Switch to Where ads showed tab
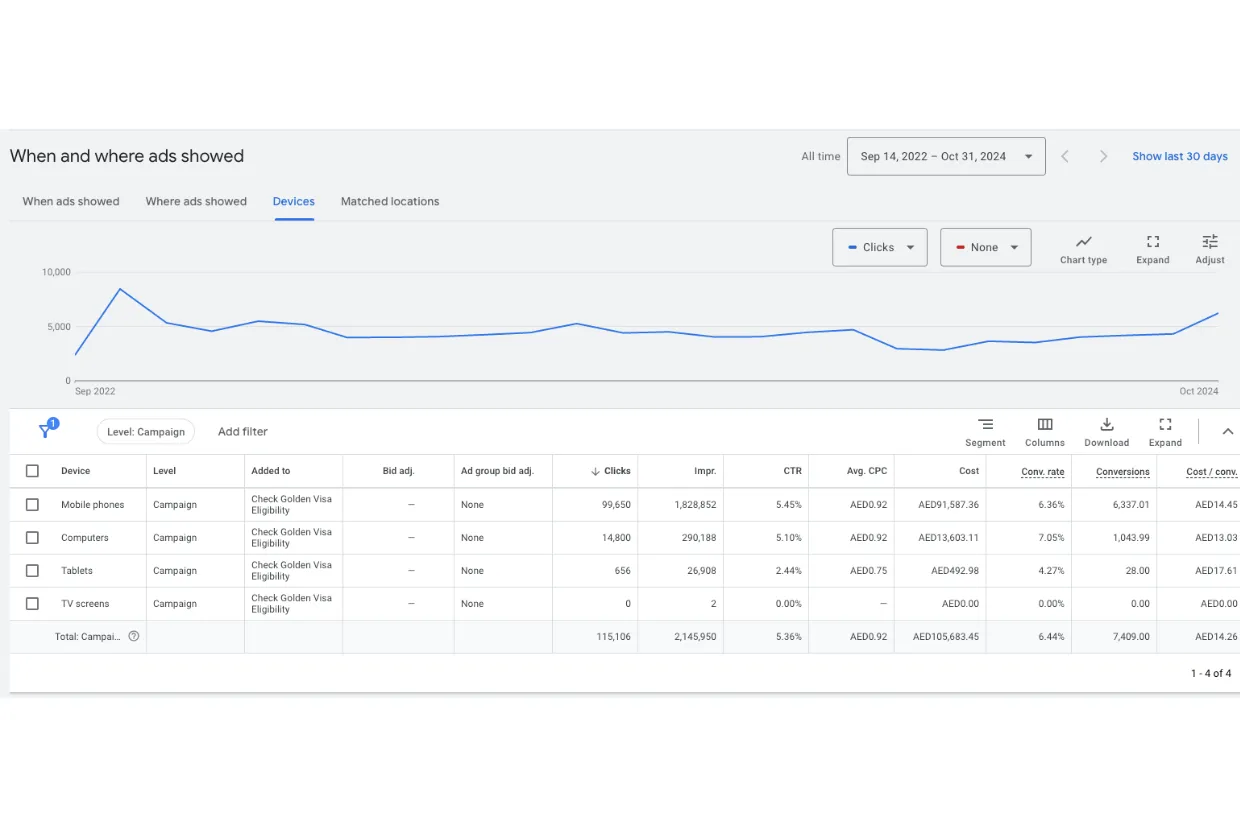The width and height of the screenshot is (1240, 827). 196,201
